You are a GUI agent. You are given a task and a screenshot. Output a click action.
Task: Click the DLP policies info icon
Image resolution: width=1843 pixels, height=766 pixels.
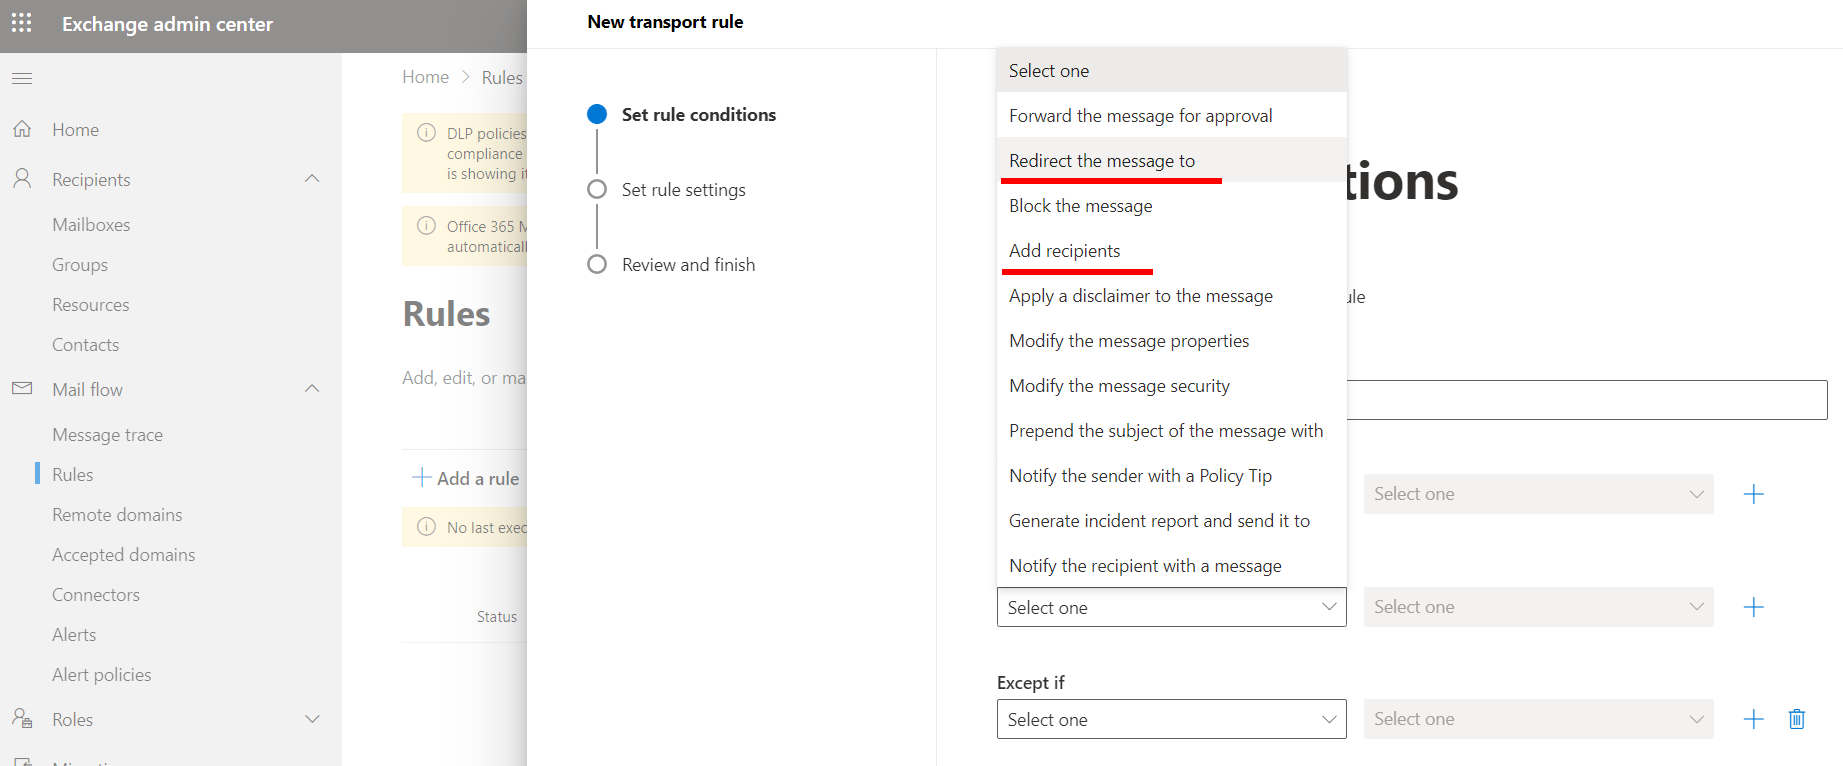(426, 132)
